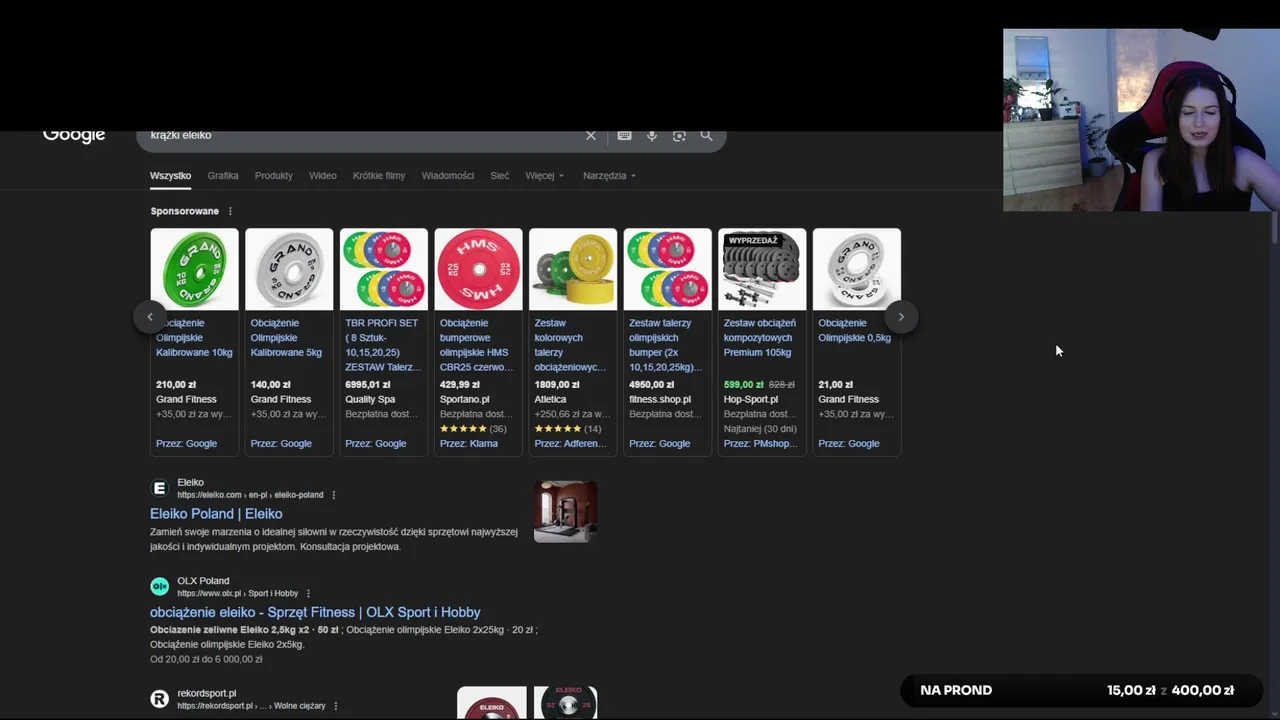Expand the Narzędzia dropdown
This screenshot has height=720, width=1280.
(609, 176)
